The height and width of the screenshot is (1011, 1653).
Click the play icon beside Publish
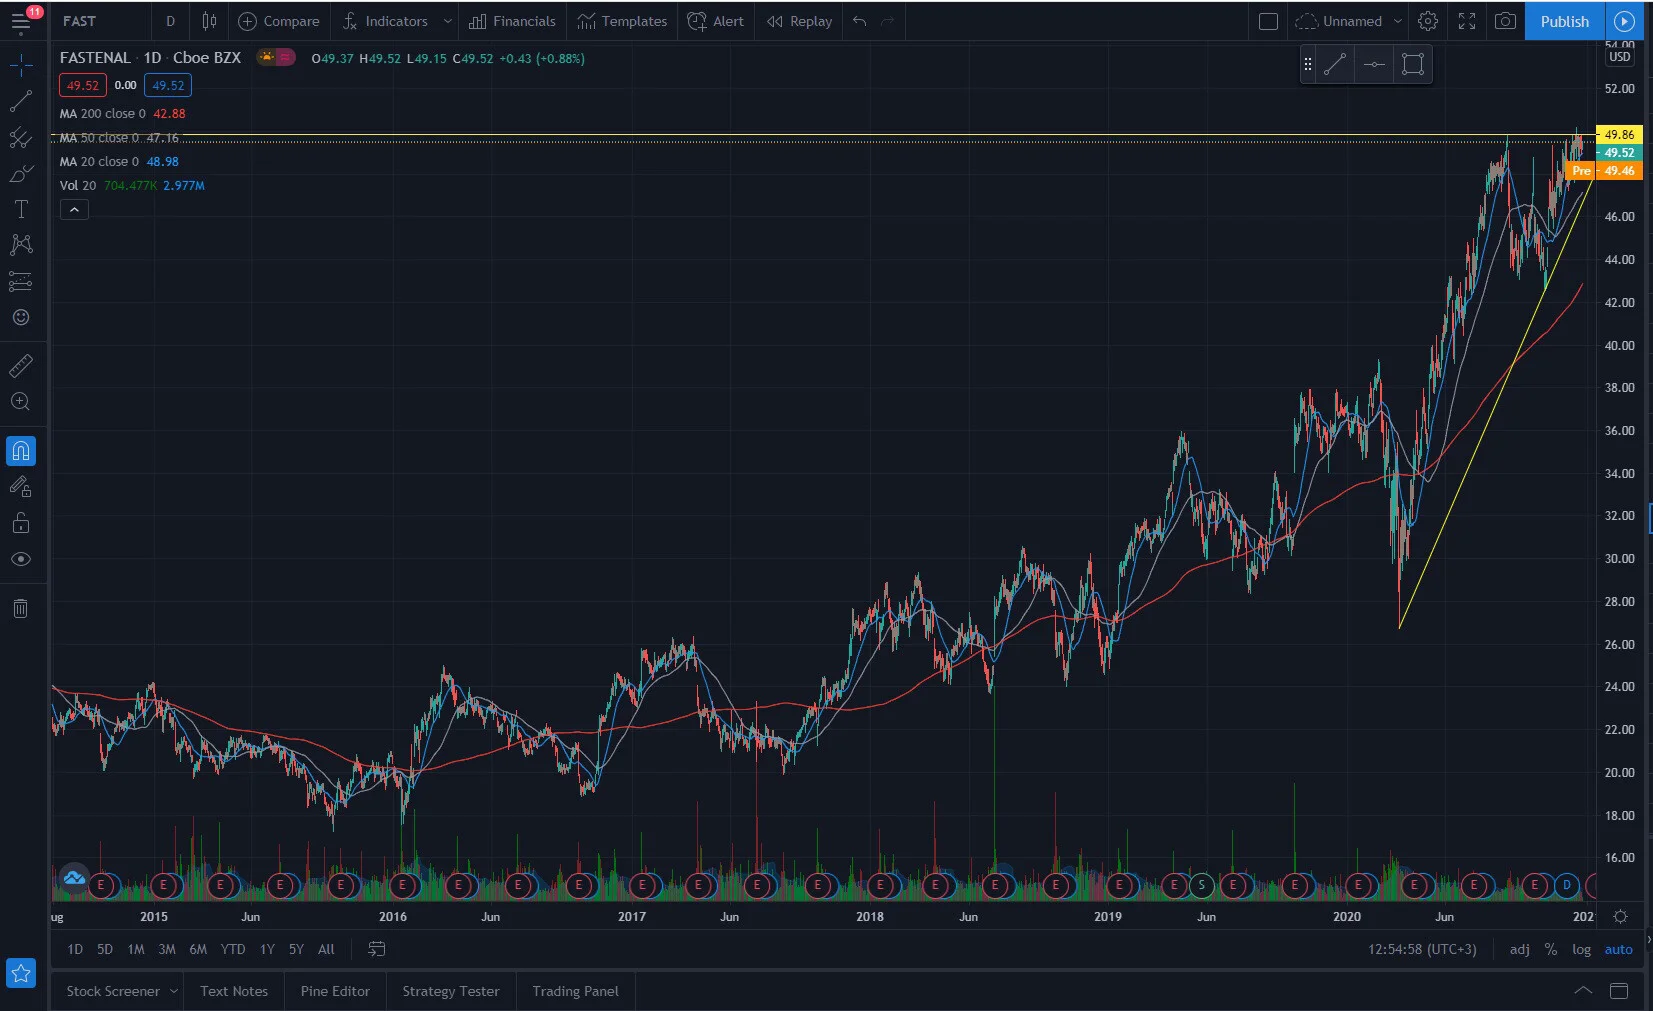(x=1624, y=21)
